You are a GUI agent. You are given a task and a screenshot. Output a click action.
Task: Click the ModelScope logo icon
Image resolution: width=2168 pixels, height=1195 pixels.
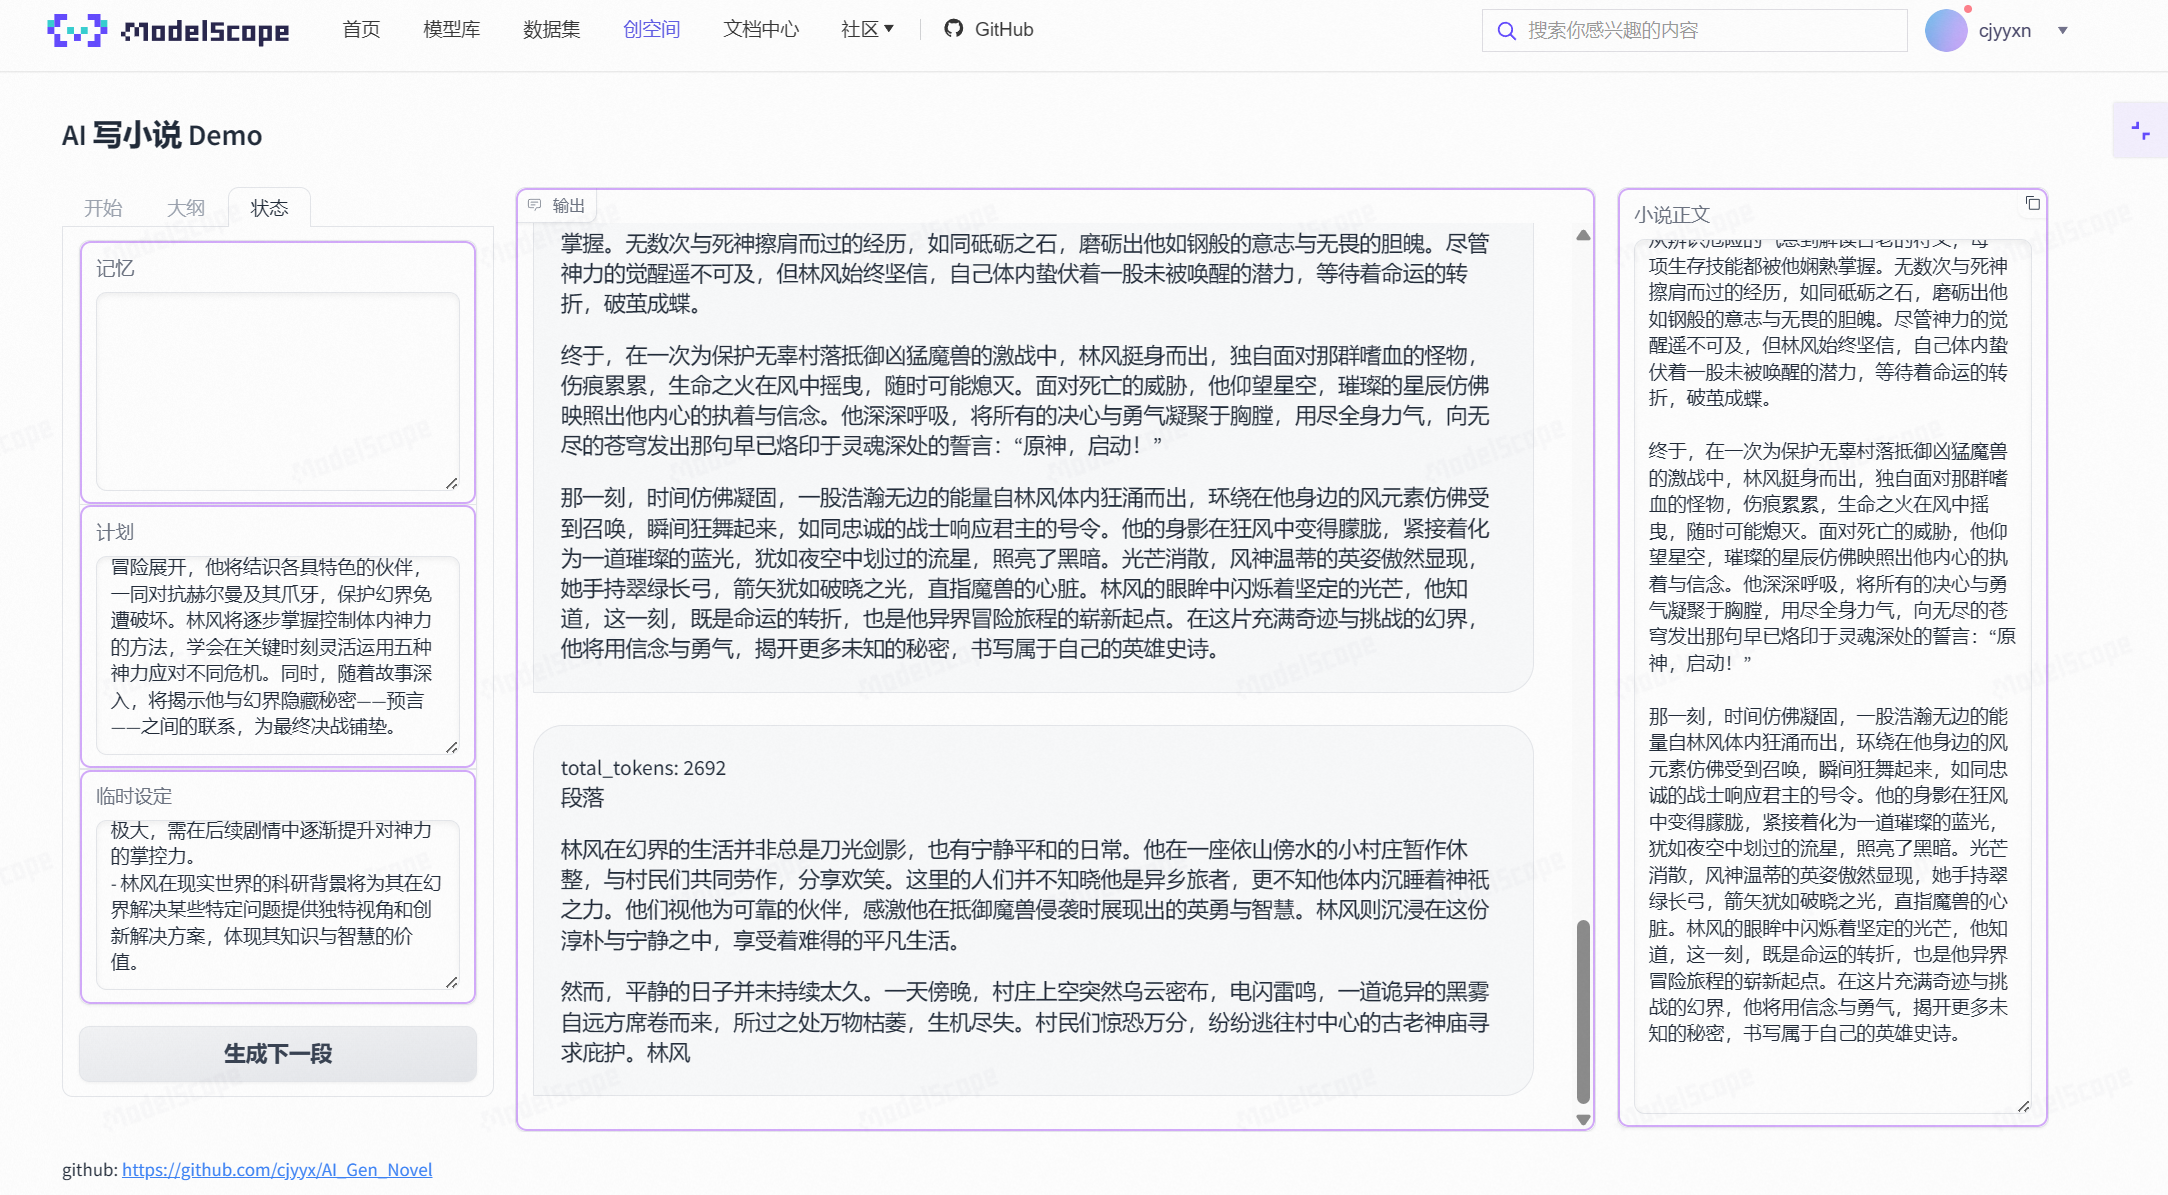[x=77, y=30]
